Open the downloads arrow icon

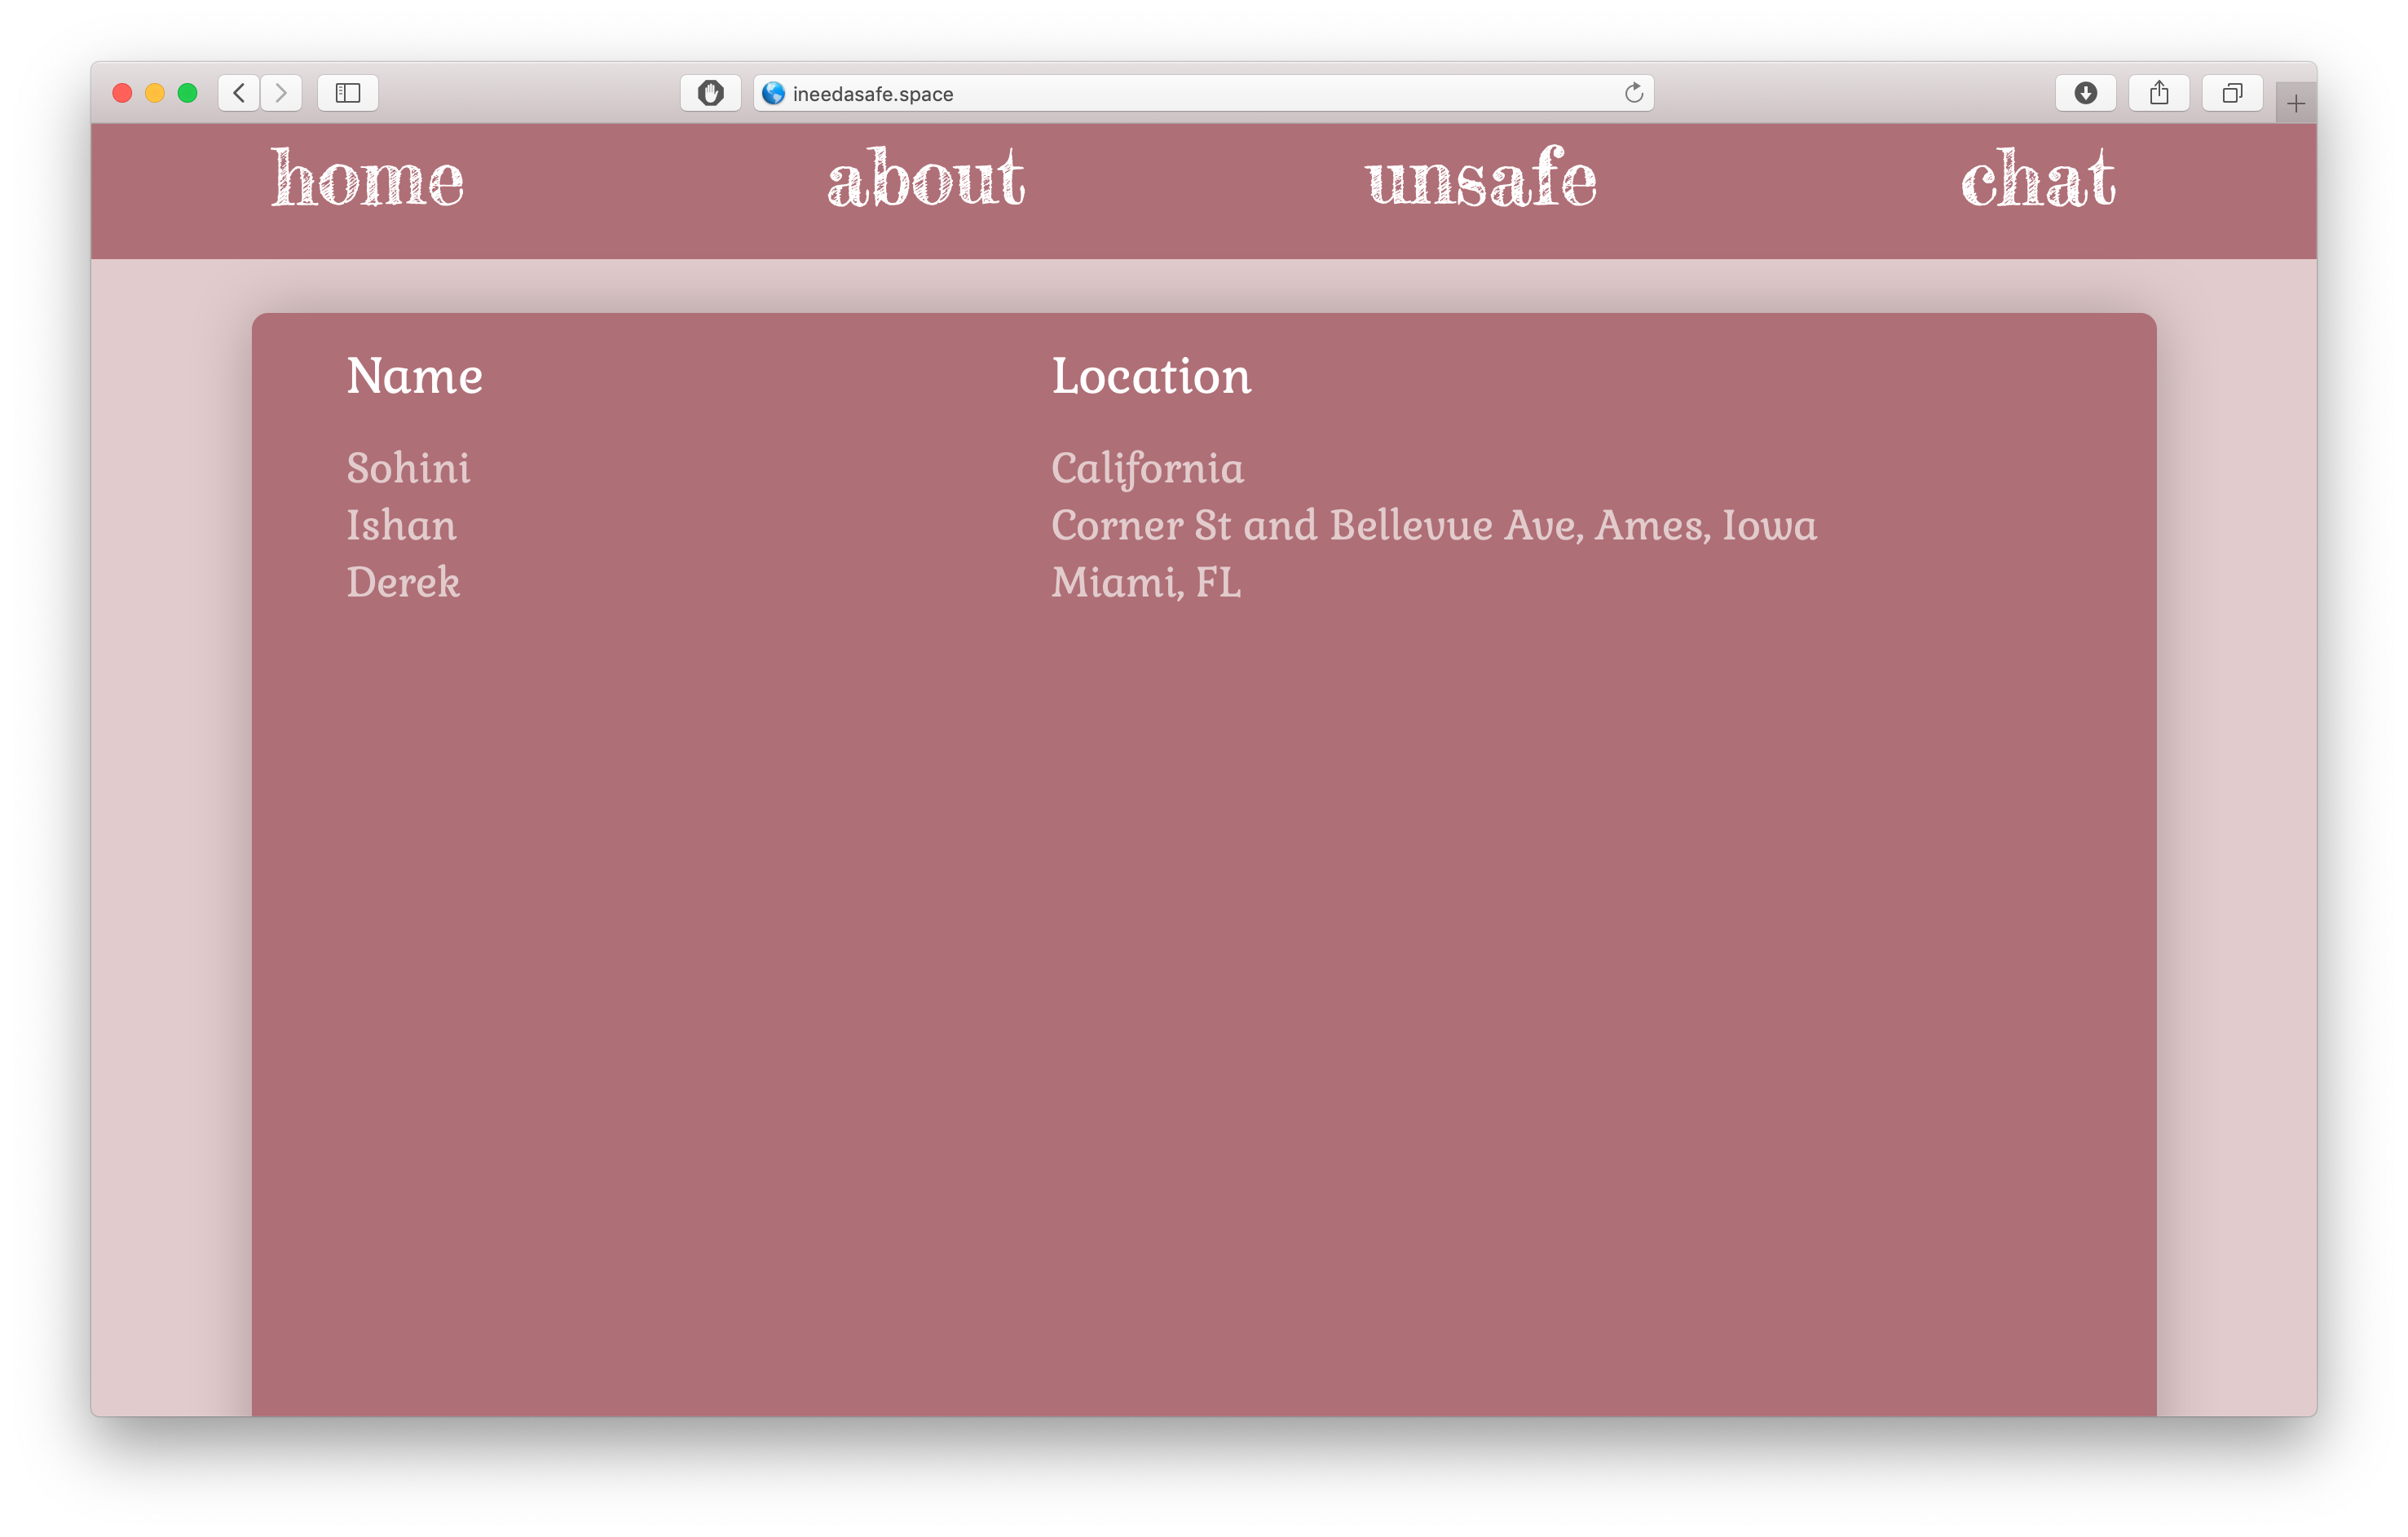[2085, 93]
